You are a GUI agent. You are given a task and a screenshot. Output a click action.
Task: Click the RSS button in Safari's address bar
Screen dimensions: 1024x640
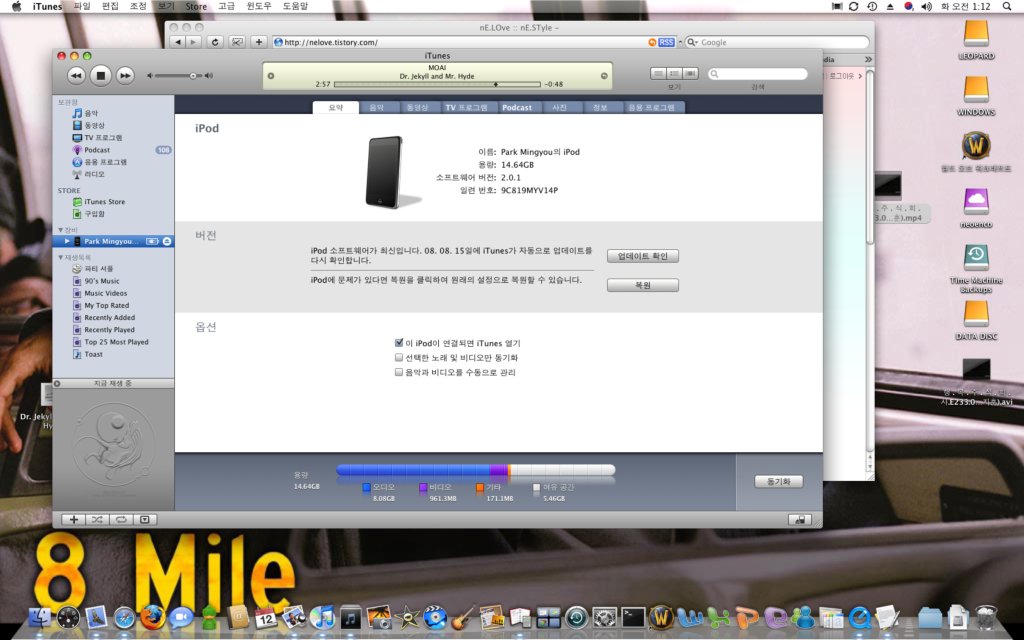point(665,42)
